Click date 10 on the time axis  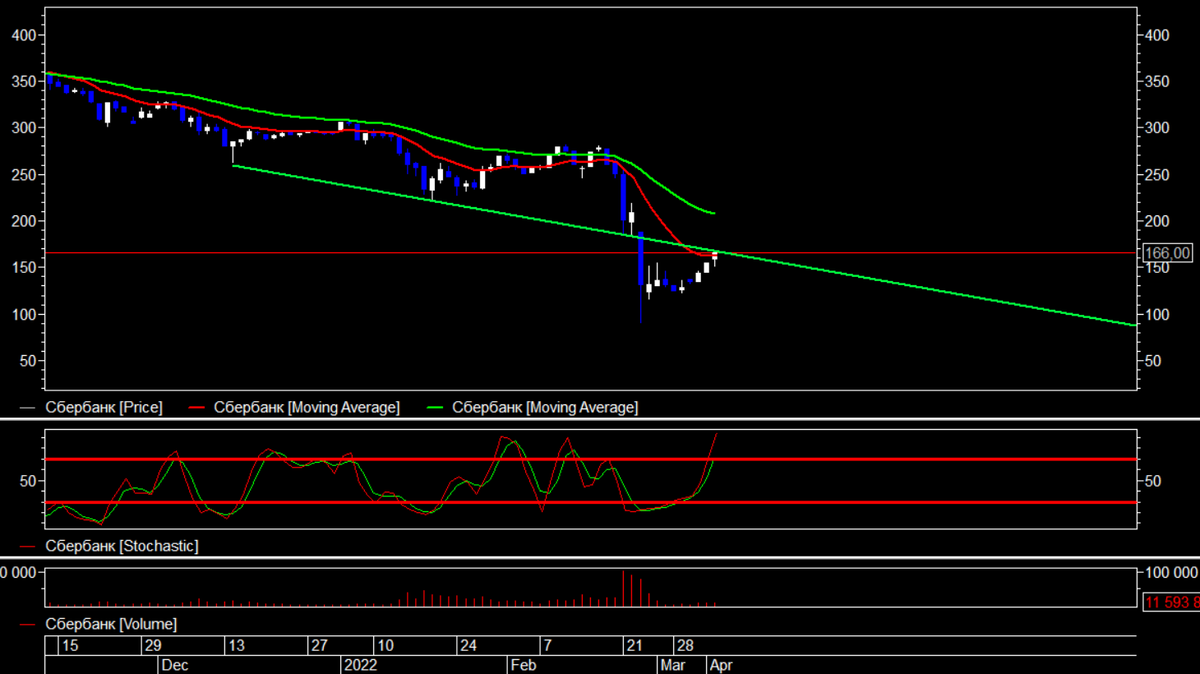[x=384, y=645]
